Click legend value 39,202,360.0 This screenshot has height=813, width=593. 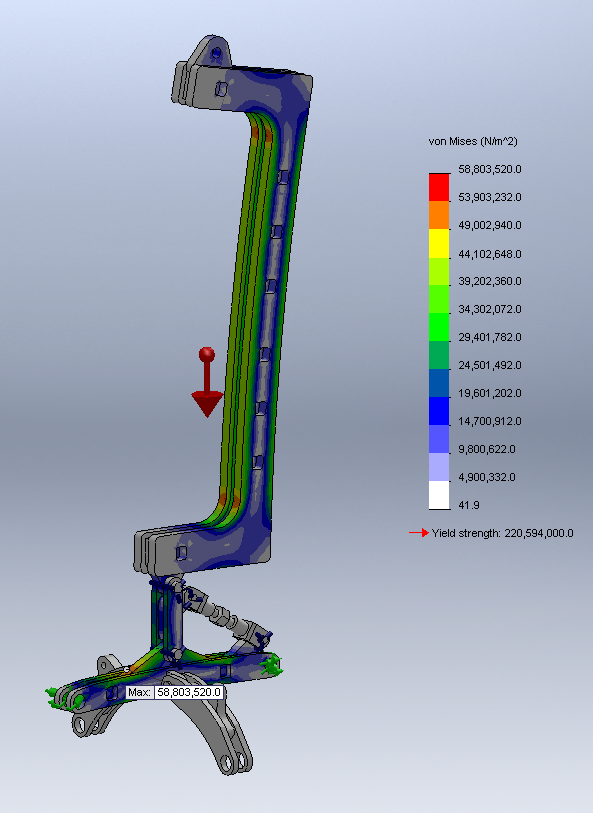pyautogui.click(x=490, y=281)
